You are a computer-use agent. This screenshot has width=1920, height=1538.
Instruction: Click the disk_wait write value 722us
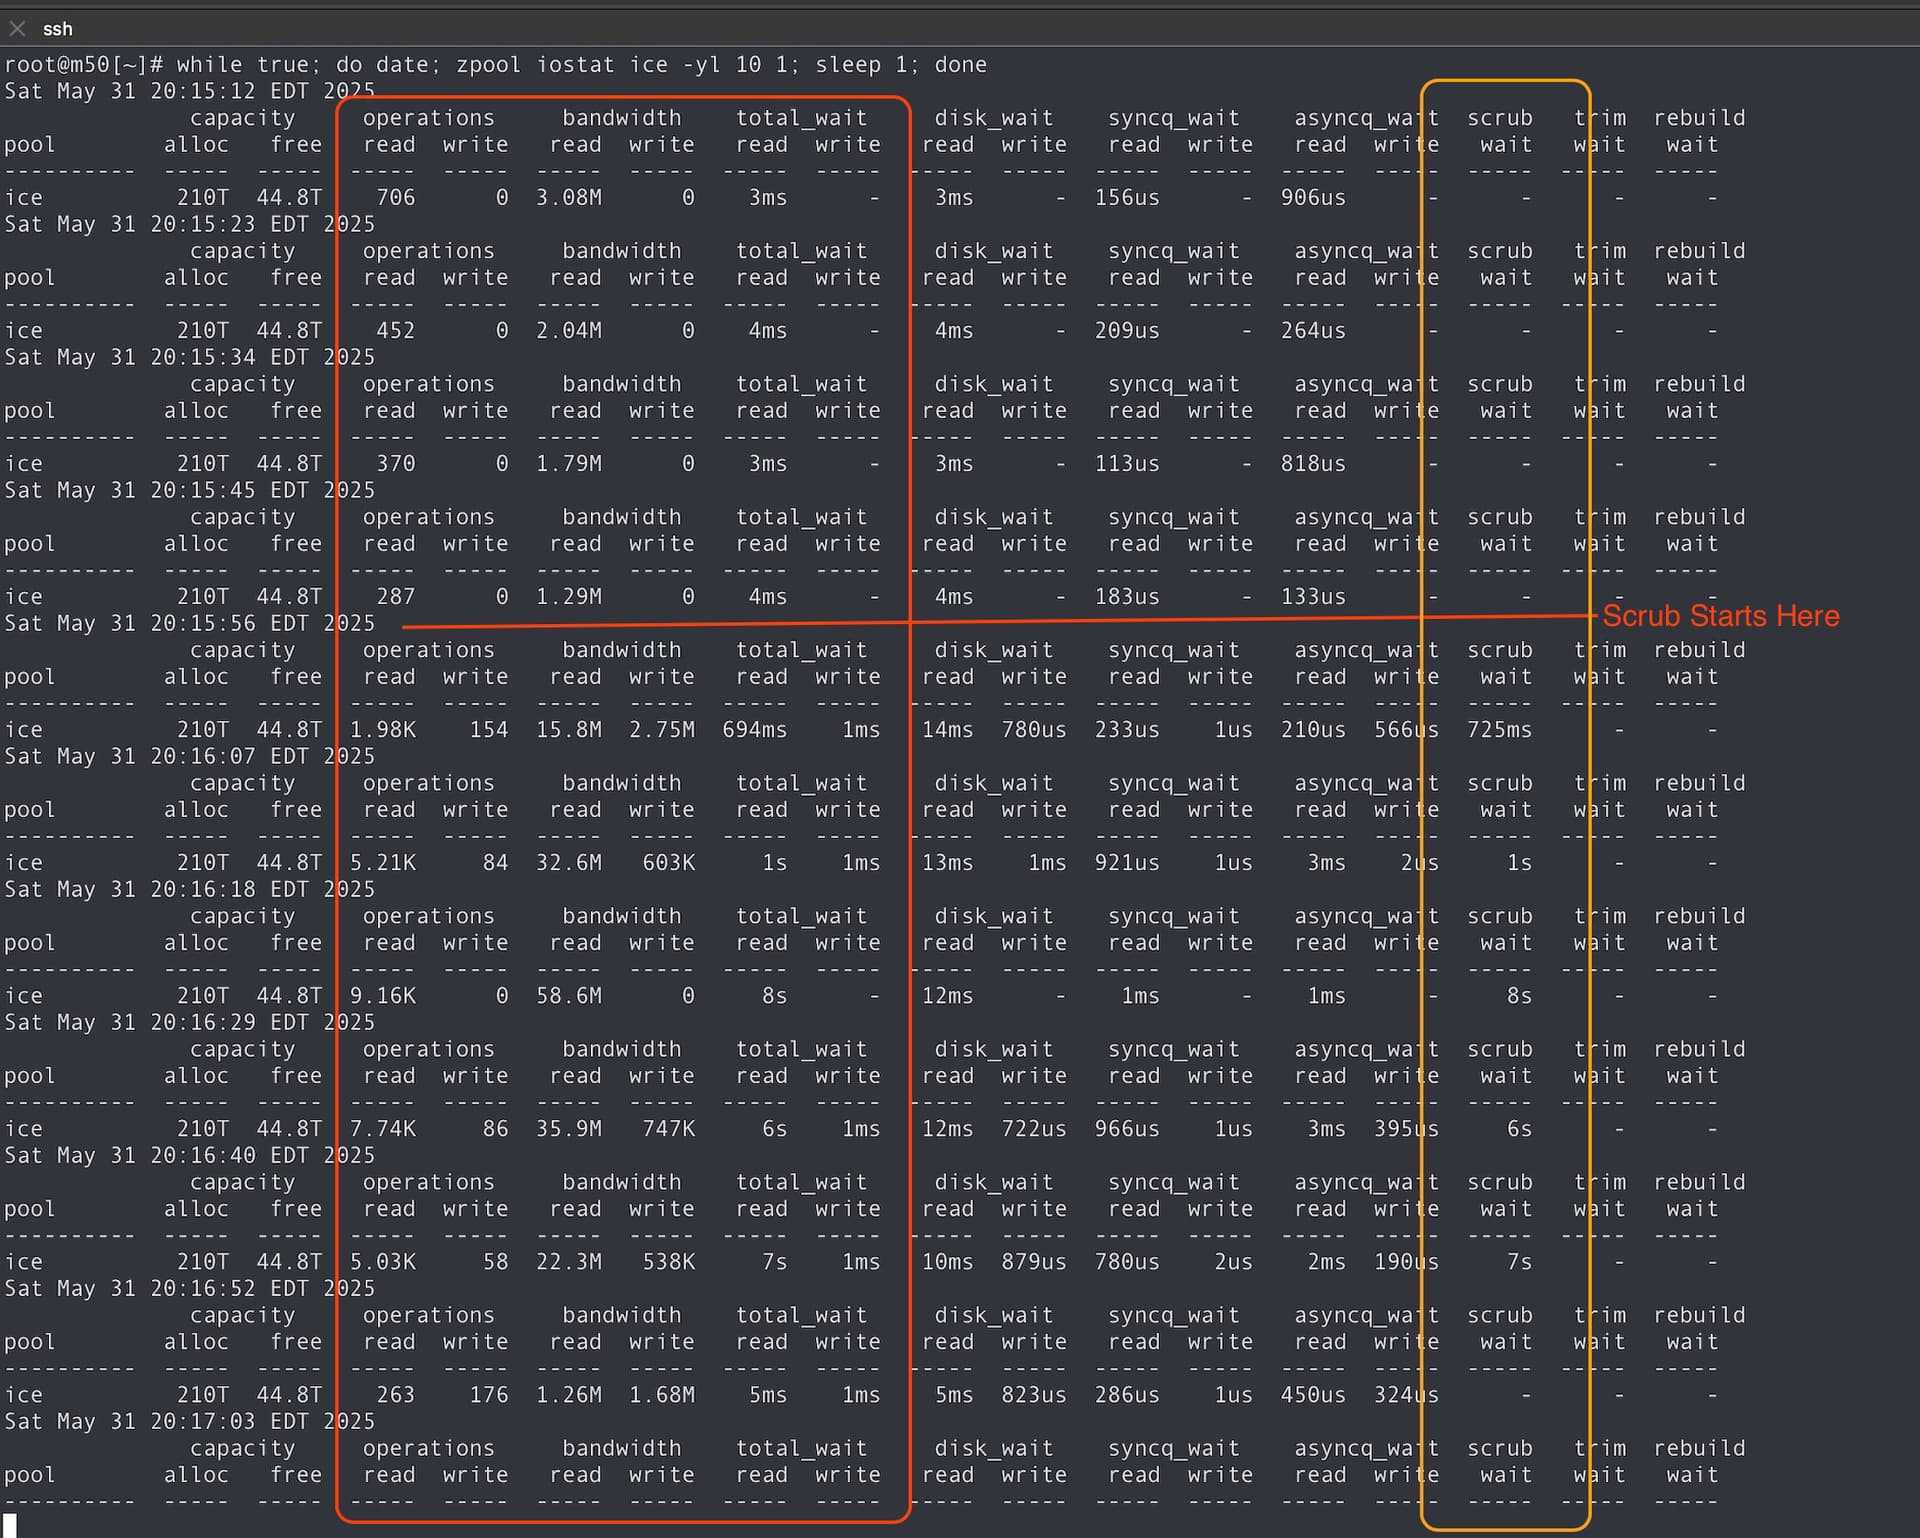tap(1034, 1129)
